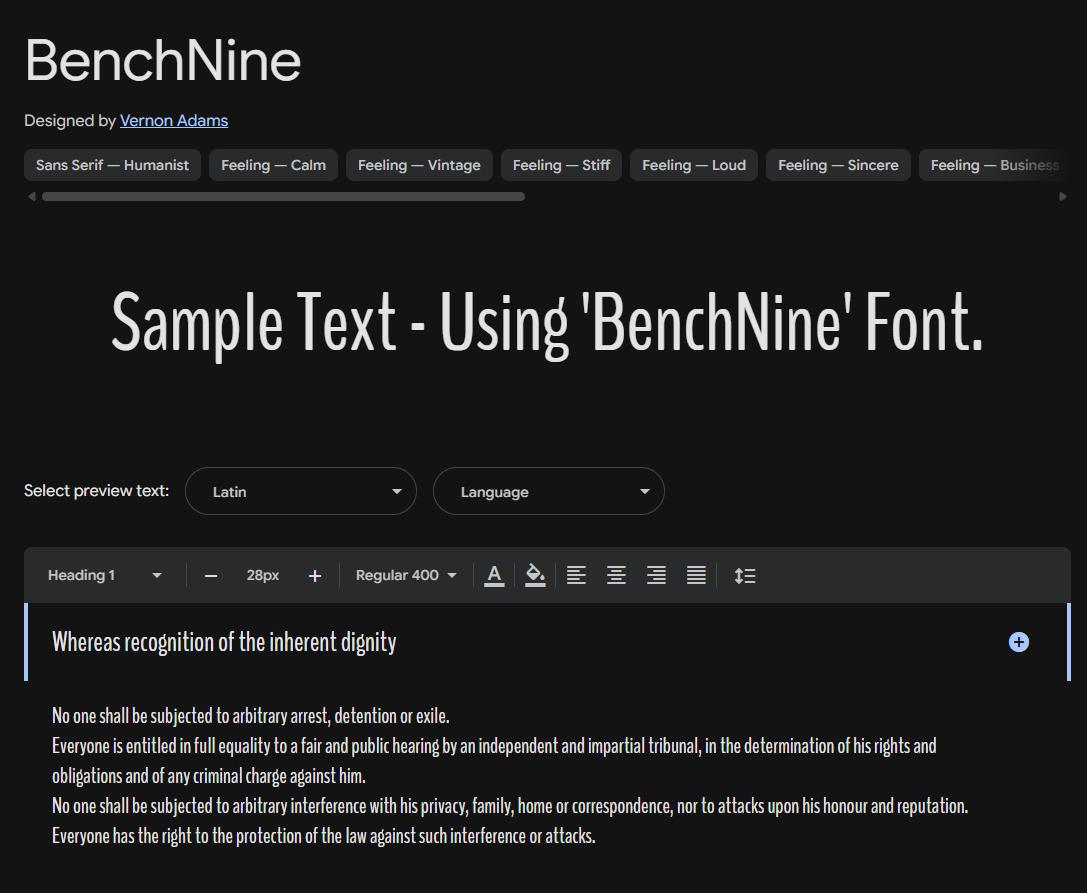
Task: Select the Feeling — Calm tag
Action: (x=273, y=165)
